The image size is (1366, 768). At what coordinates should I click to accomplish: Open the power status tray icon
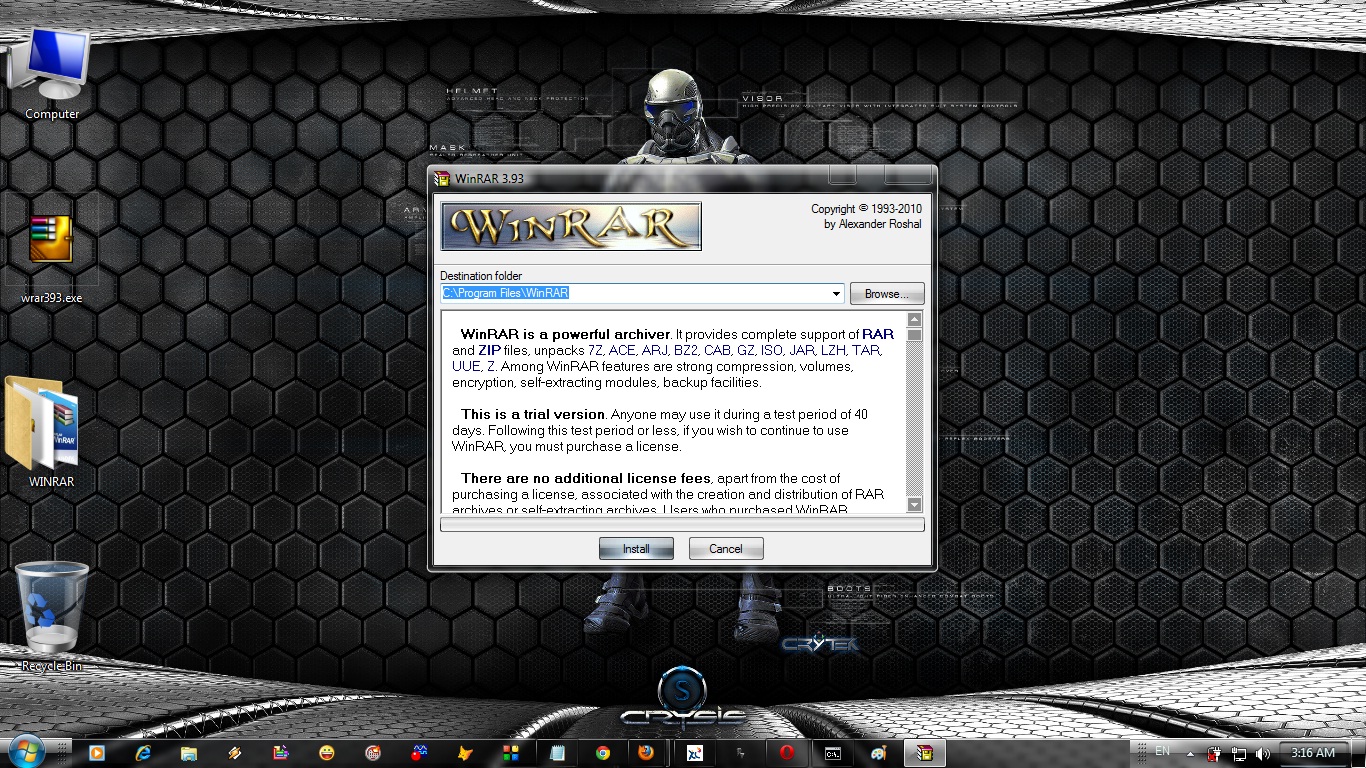click(1215, 753)
